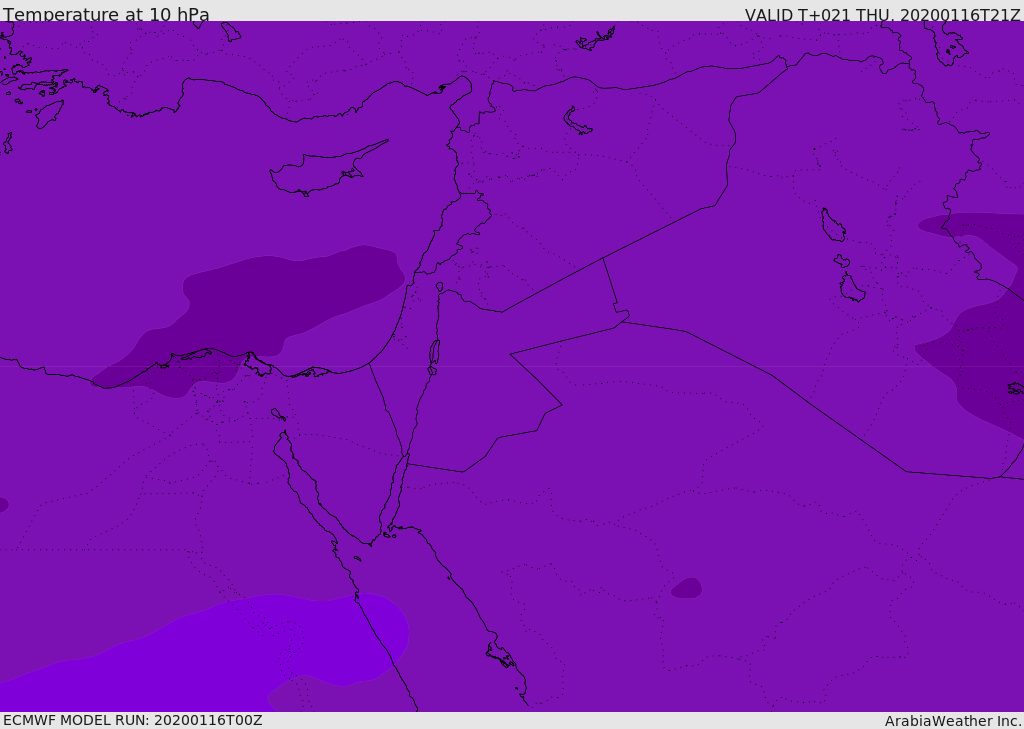Click the 'ECMWF MODEL RUN: 20200116T00Z' text
Screen dimensions: 1024x729
tap(133, 720)
